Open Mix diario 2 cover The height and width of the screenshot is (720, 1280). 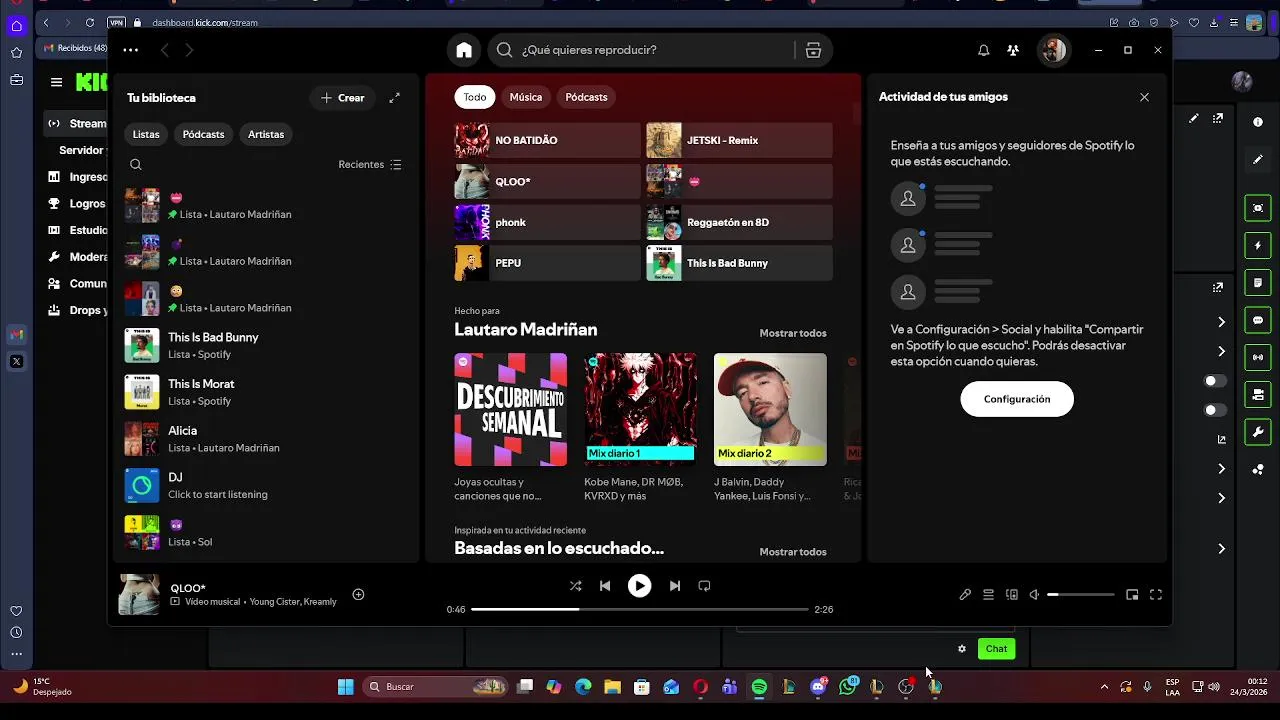tap(770, 410)
